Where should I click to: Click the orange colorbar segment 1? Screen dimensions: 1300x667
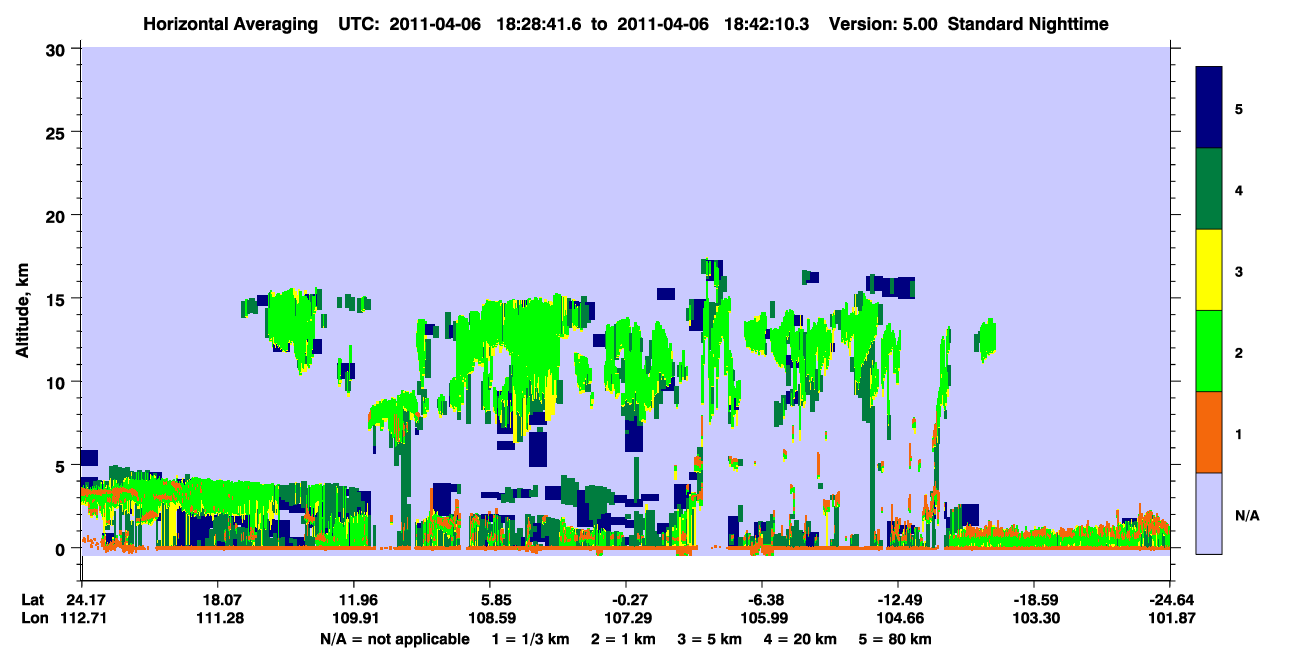[x=1209, y=432]
